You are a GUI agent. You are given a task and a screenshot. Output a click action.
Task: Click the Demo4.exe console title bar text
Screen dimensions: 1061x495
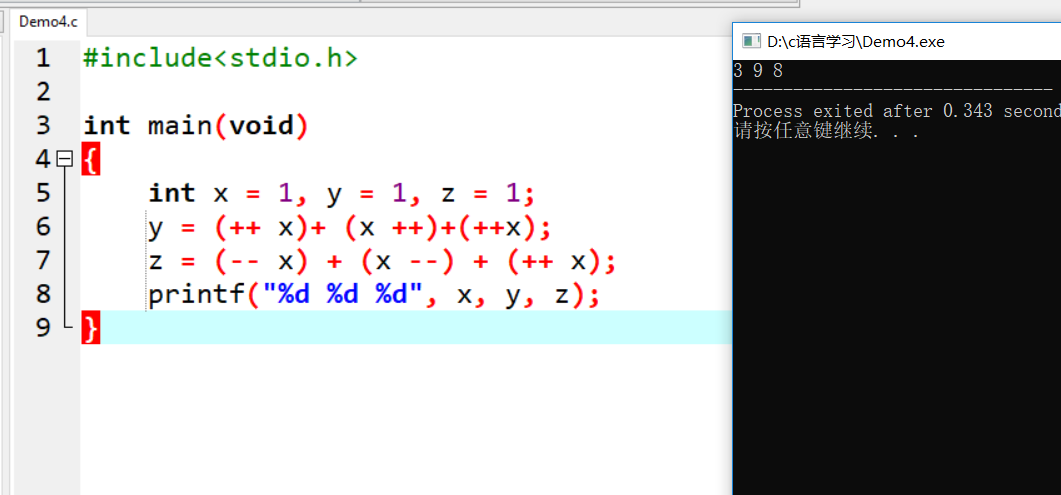[855, 42]
